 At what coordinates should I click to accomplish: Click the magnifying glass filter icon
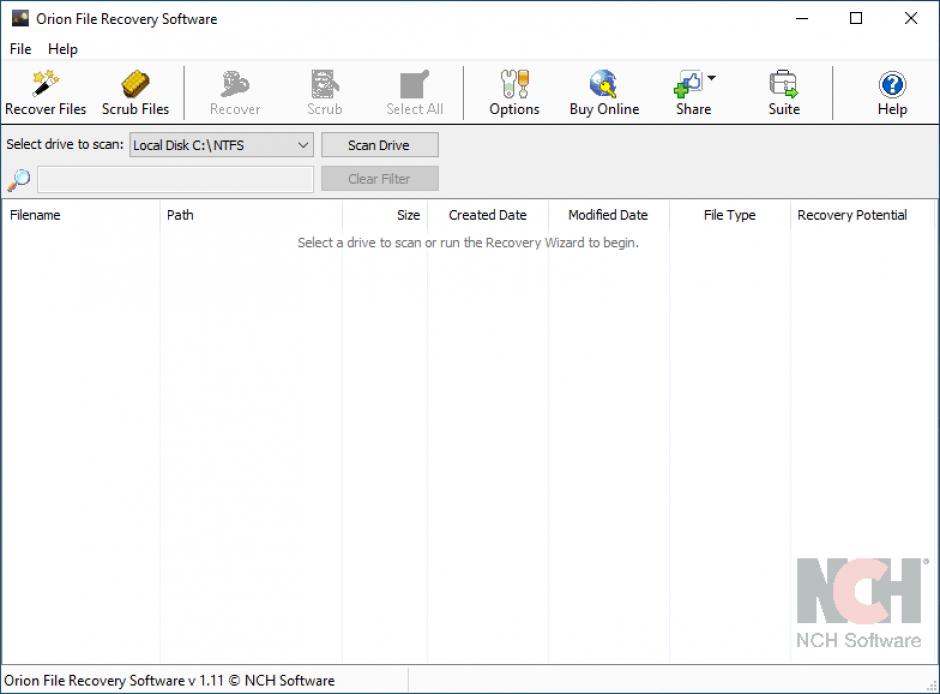click(x=19, y=179)
